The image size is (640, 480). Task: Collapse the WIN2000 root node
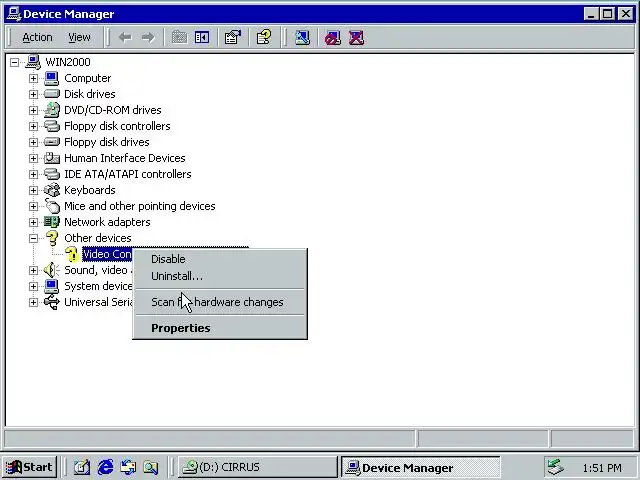pyautogui.click(x=15, y=62)
